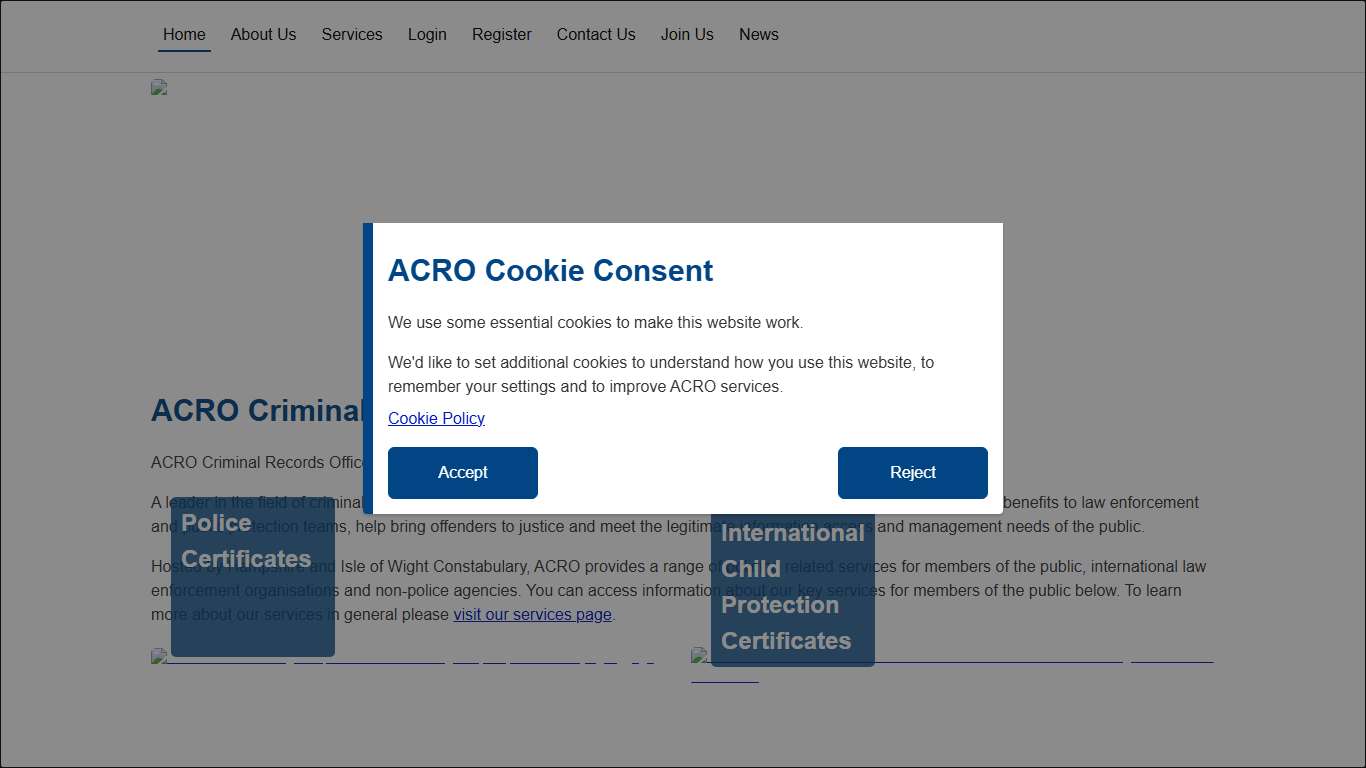
Task: Click the ACRO Cookie Consent heading
Action: [x=550, y=271]
